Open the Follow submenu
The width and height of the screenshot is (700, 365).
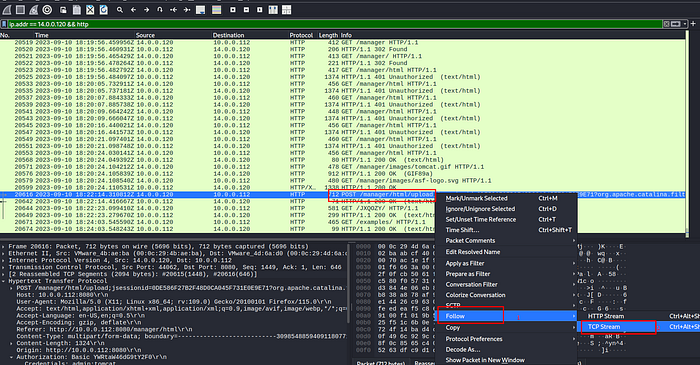(506, 316)
